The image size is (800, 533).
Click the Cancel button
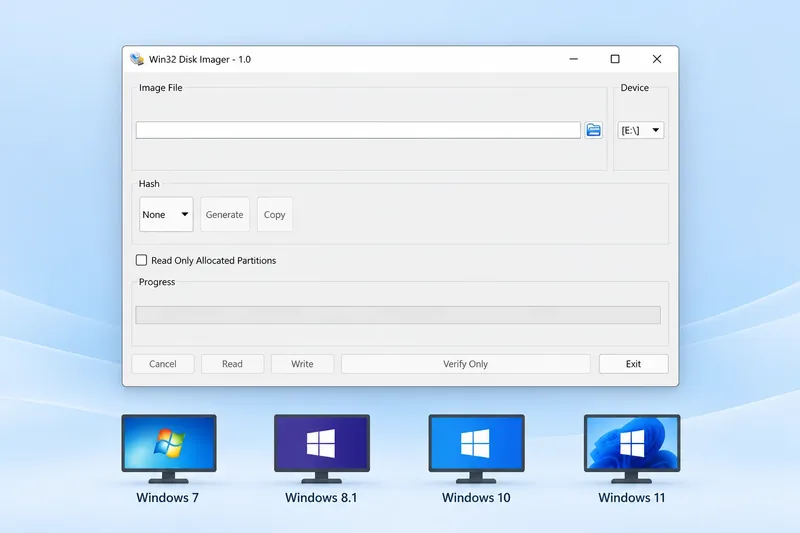pos(163,364)
